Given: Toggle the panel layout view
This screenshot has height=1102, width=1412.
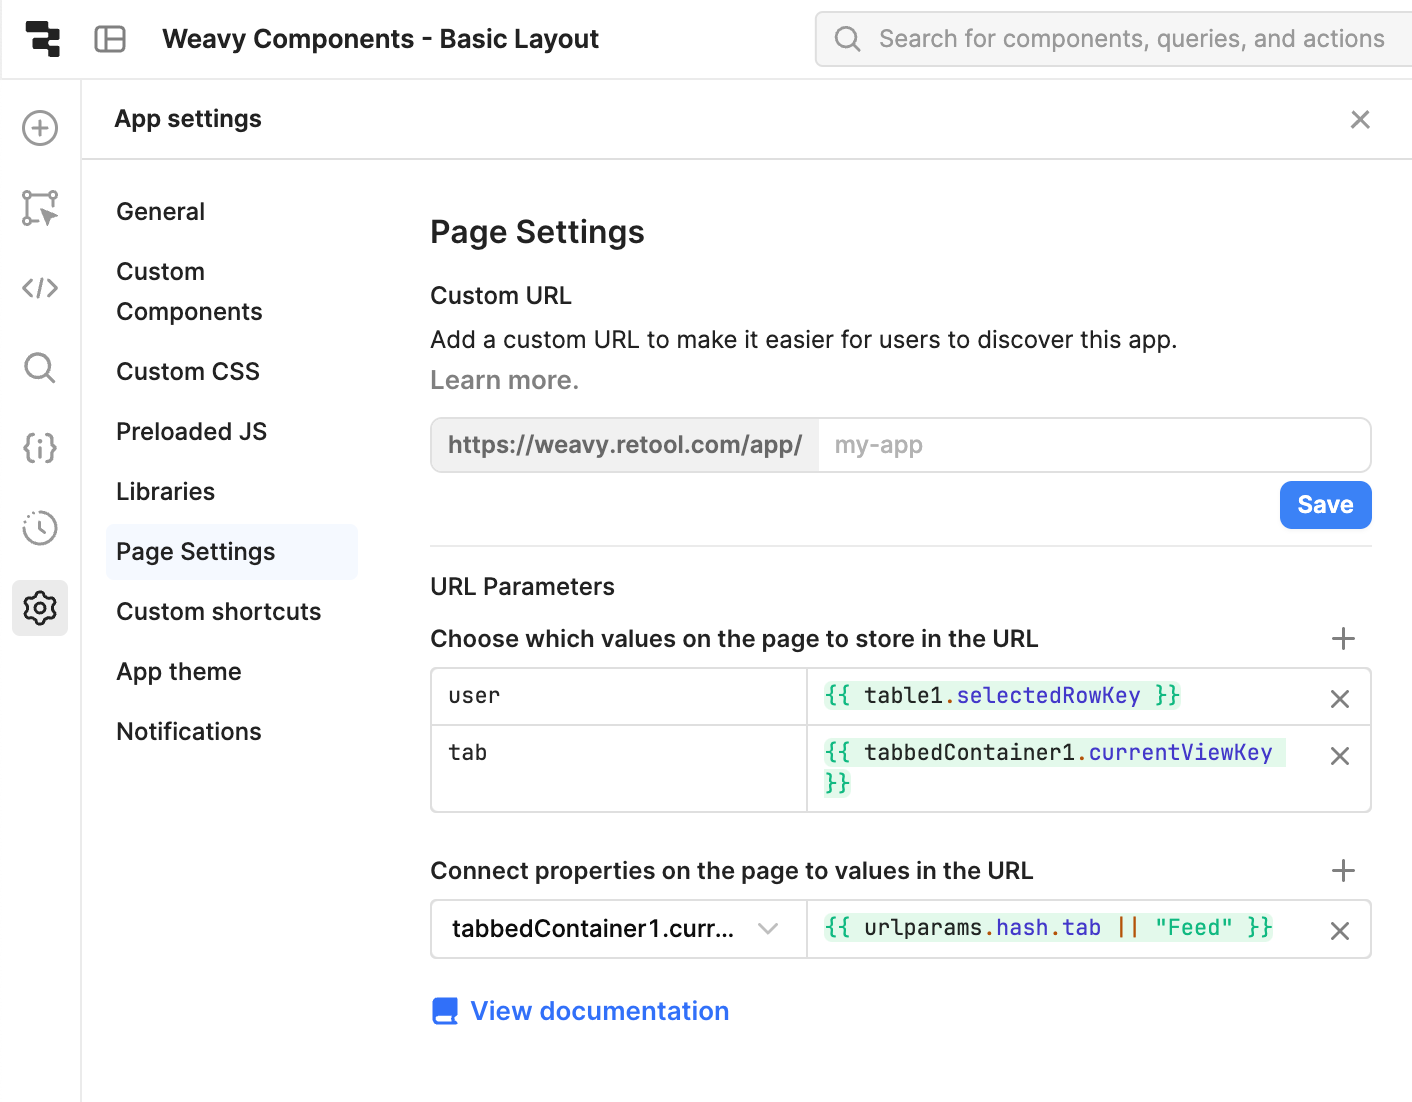Looking at the screenshot, I should pyautogui.click(x=110, y=38).
